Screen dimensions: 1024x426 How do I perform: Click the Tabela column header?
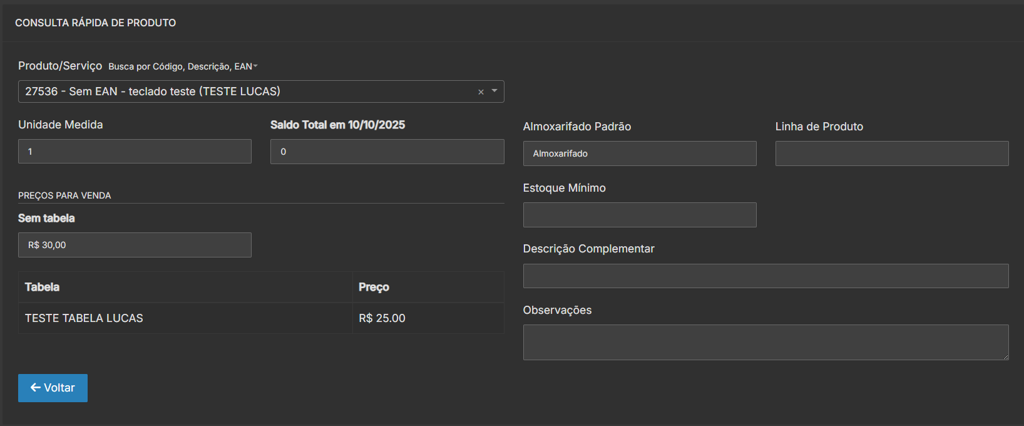pos(43,287)
